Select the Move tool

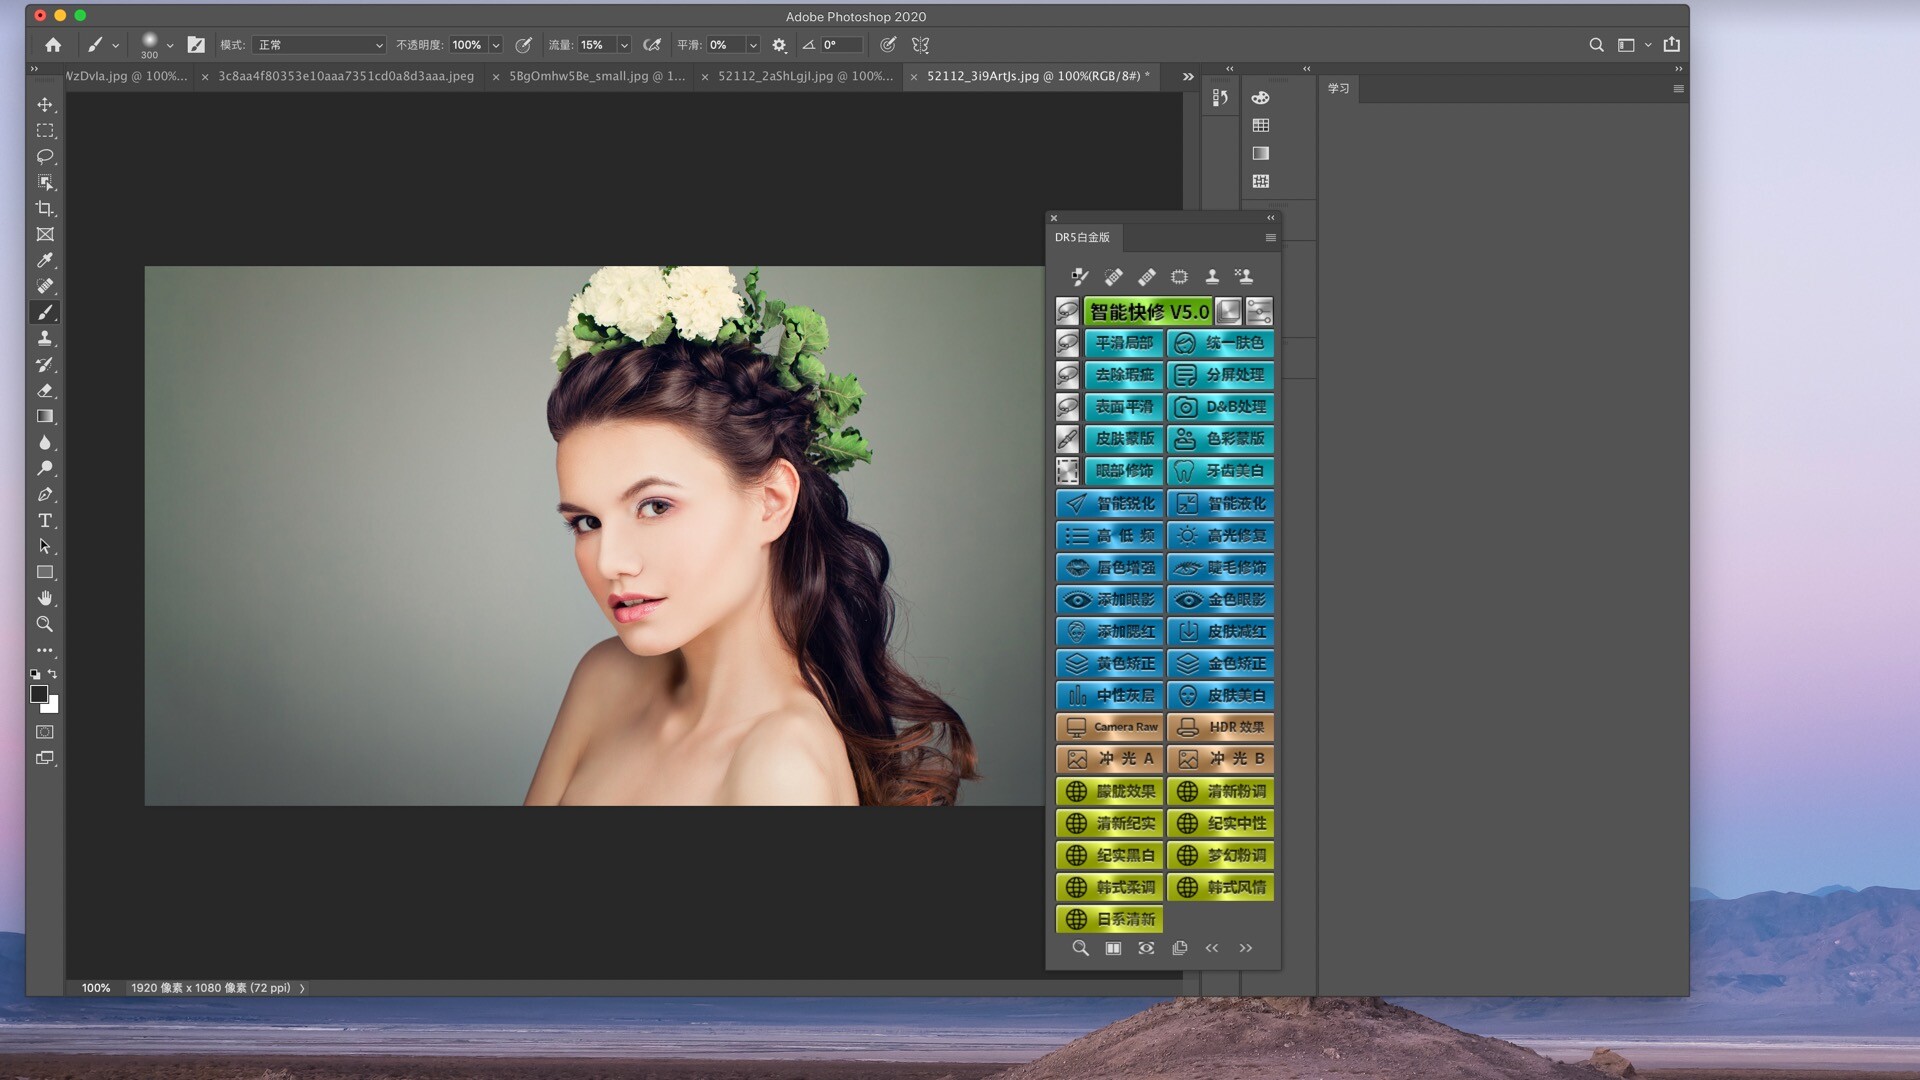click(x=45, y=105)
